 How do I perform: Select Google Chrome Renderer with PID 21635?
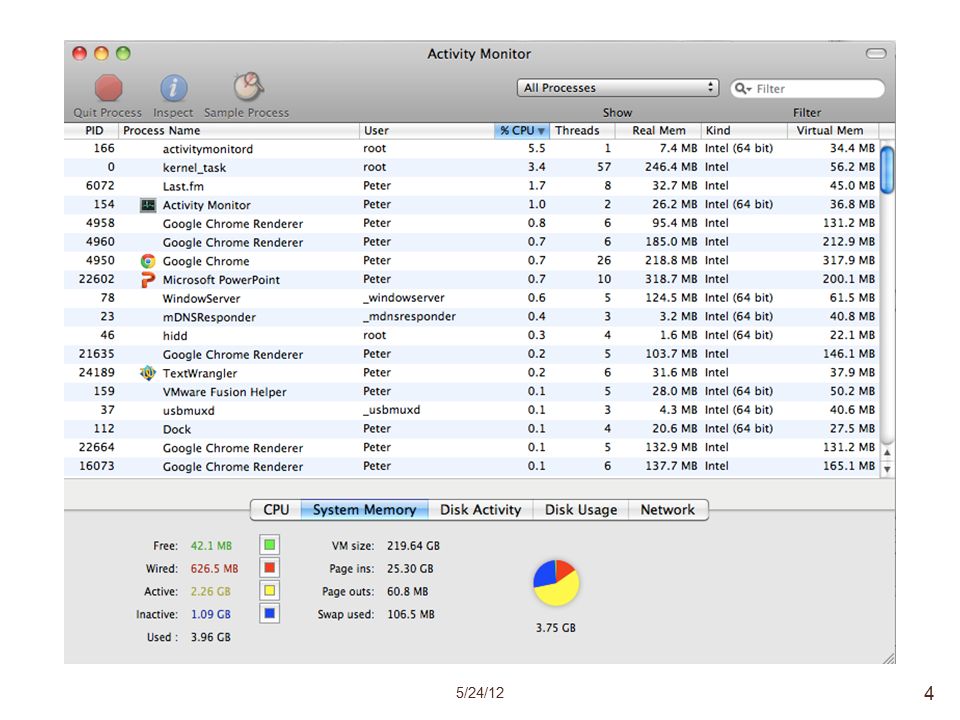(x=471, y=354)
